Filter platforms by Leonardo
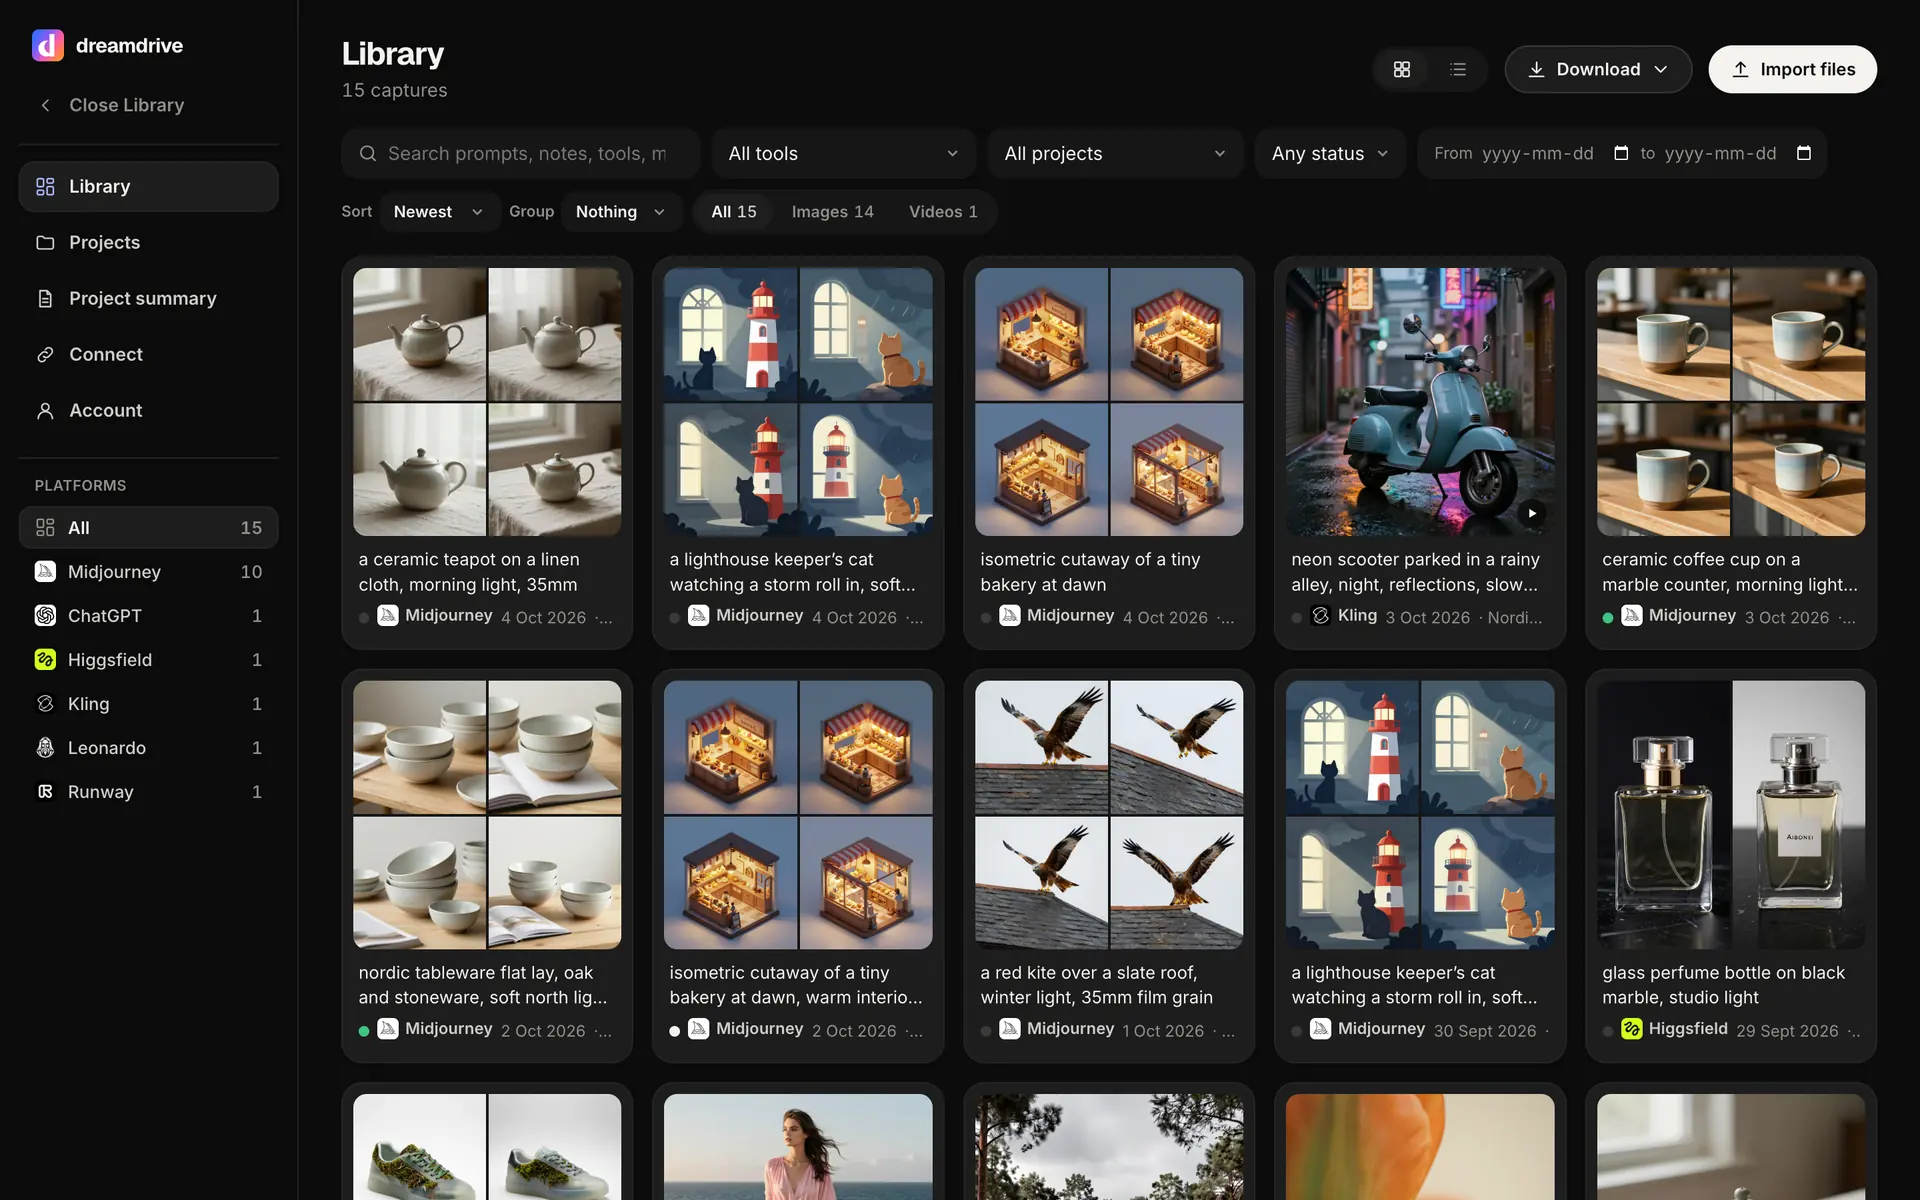The width and height of the screenshot is (1920, 1200). [x=148, y=748]
